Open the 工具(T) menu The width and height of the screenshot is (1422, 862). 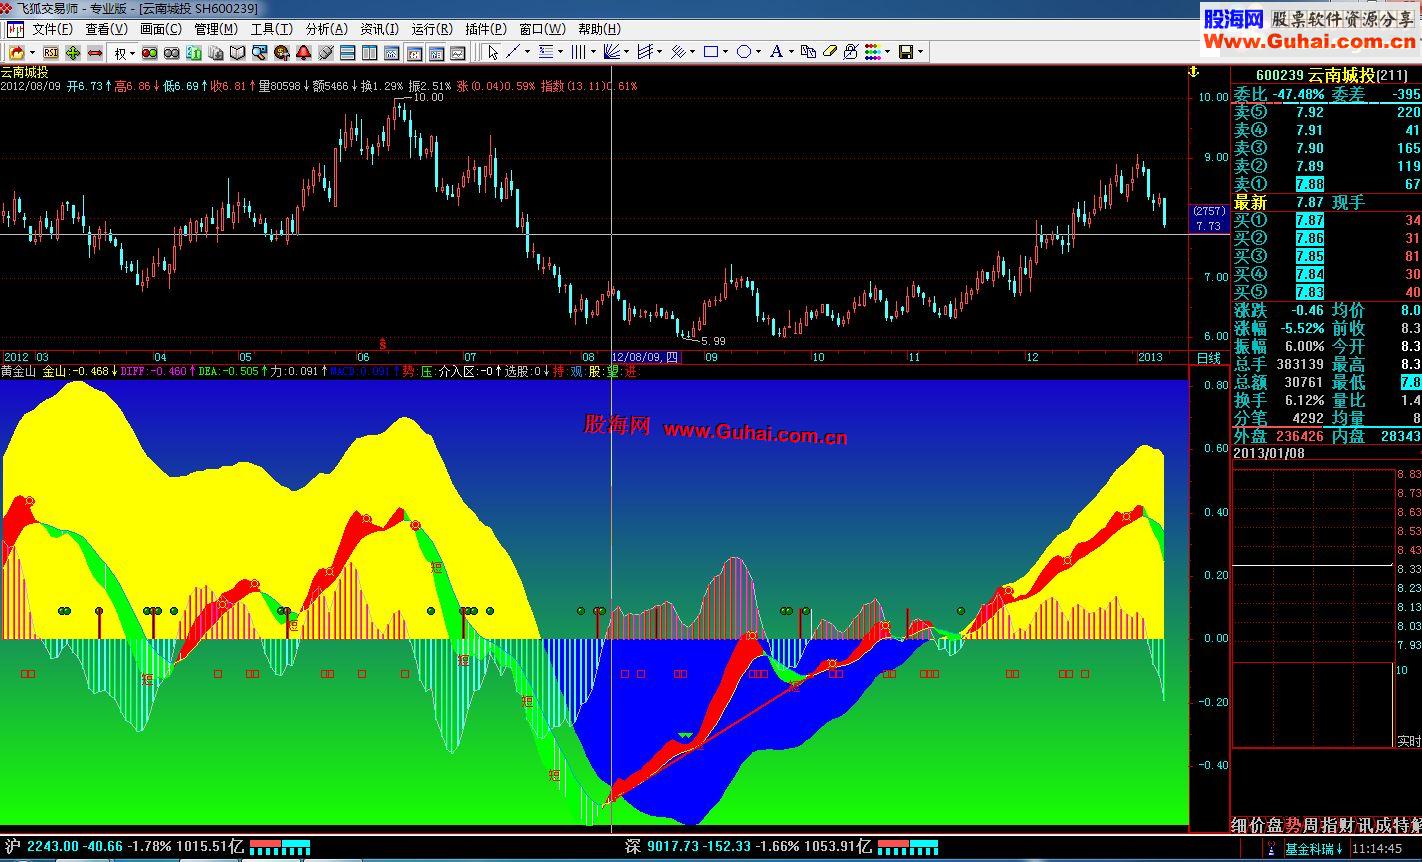click(271, 29)
